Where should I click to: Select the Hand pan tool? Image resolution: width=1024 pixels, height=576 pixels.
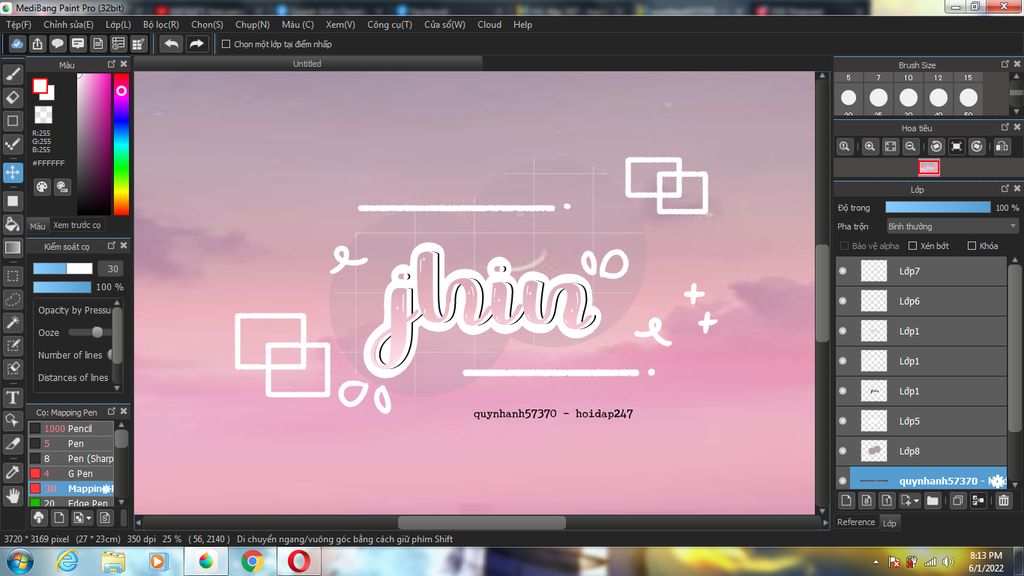click(x=12, y=496)
